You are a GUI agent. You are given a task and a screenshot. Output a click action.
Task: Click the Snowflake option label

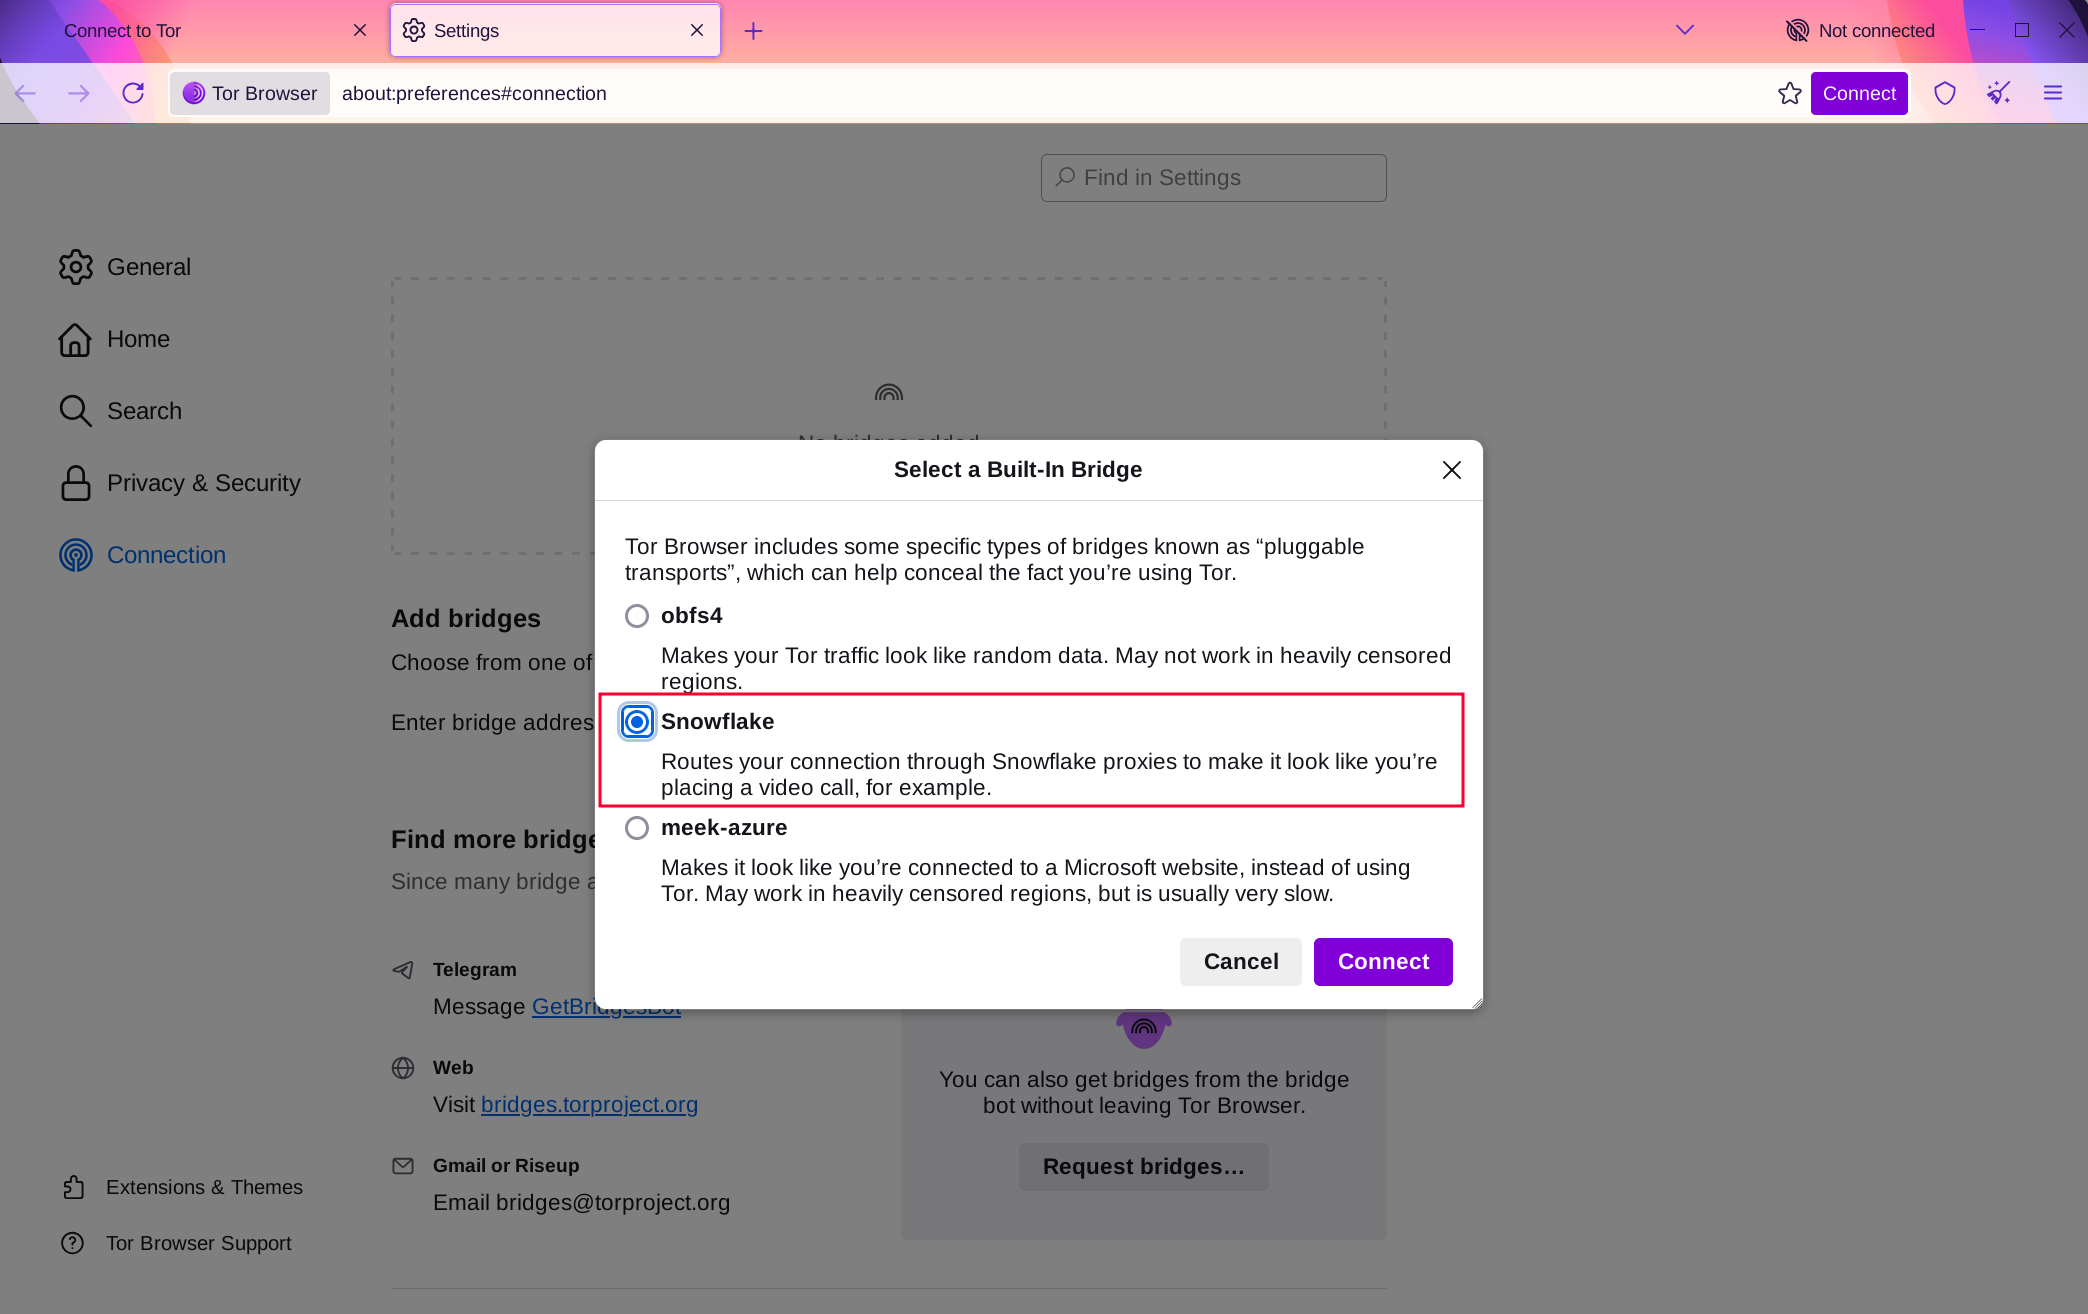(717, 722)
